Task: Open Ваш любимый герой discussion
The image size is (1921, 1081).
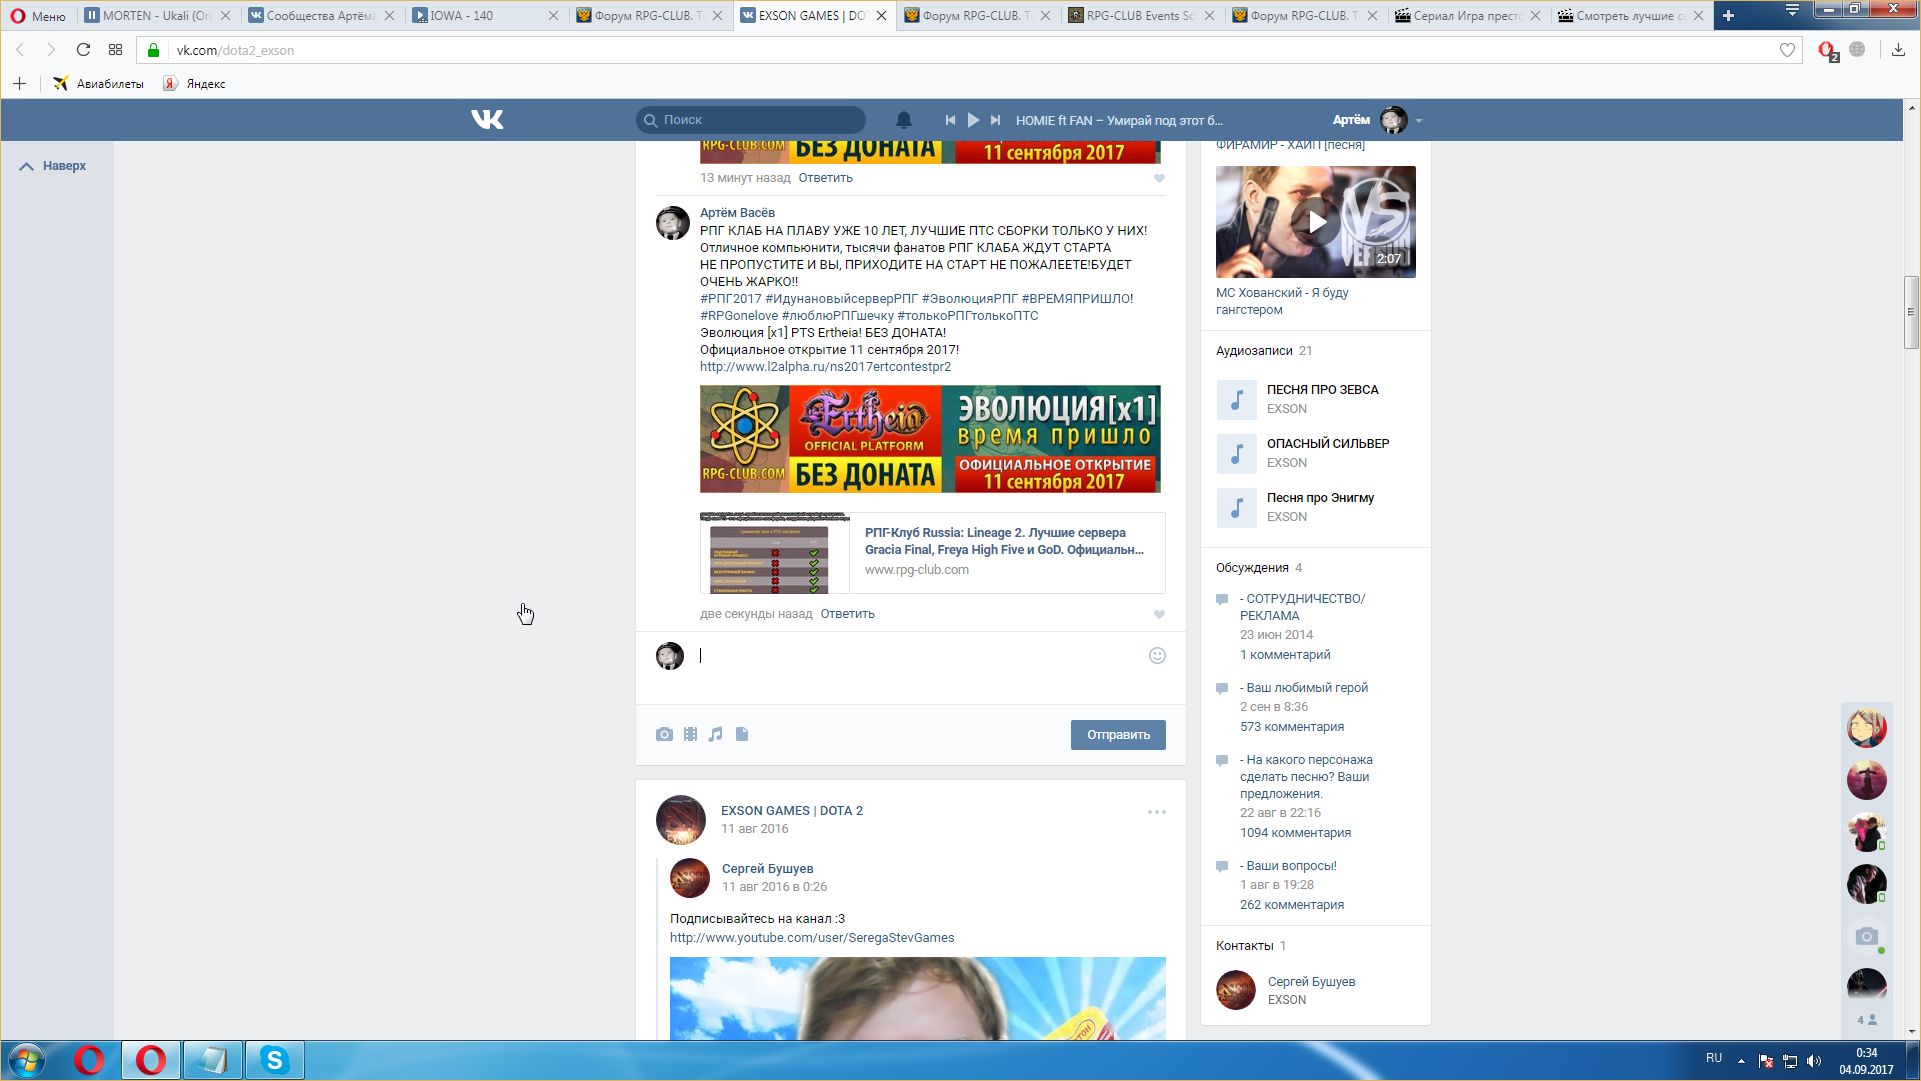Action: tap(1304, 688)
